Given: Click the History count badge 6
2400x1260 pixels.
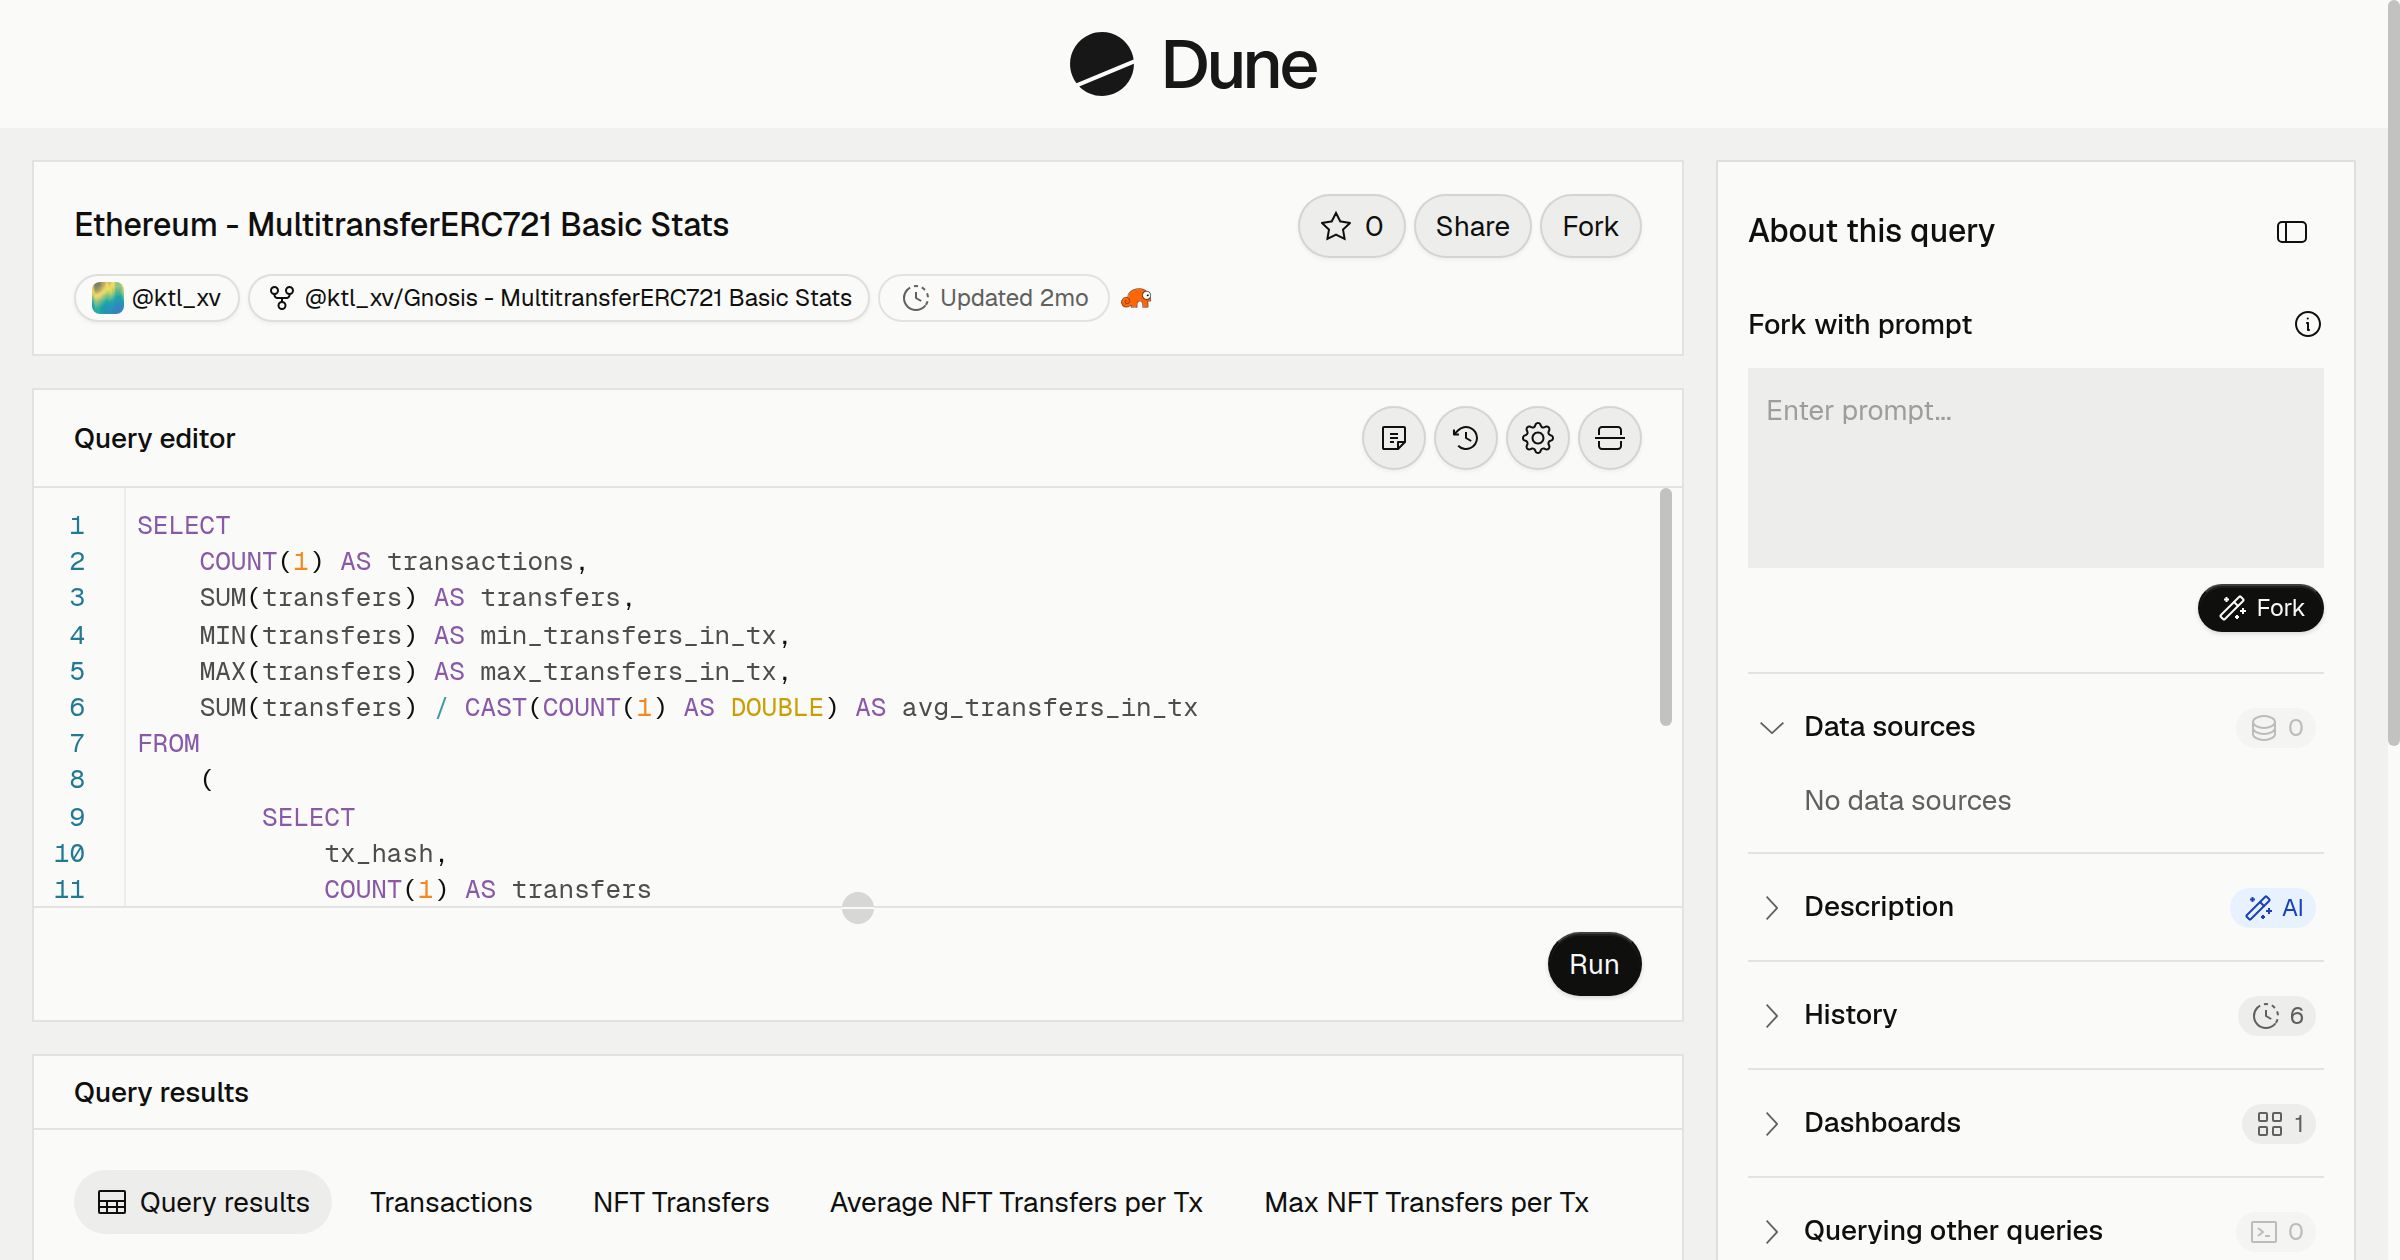Looking at the screenshot, I should (x=2277, y=1015).
